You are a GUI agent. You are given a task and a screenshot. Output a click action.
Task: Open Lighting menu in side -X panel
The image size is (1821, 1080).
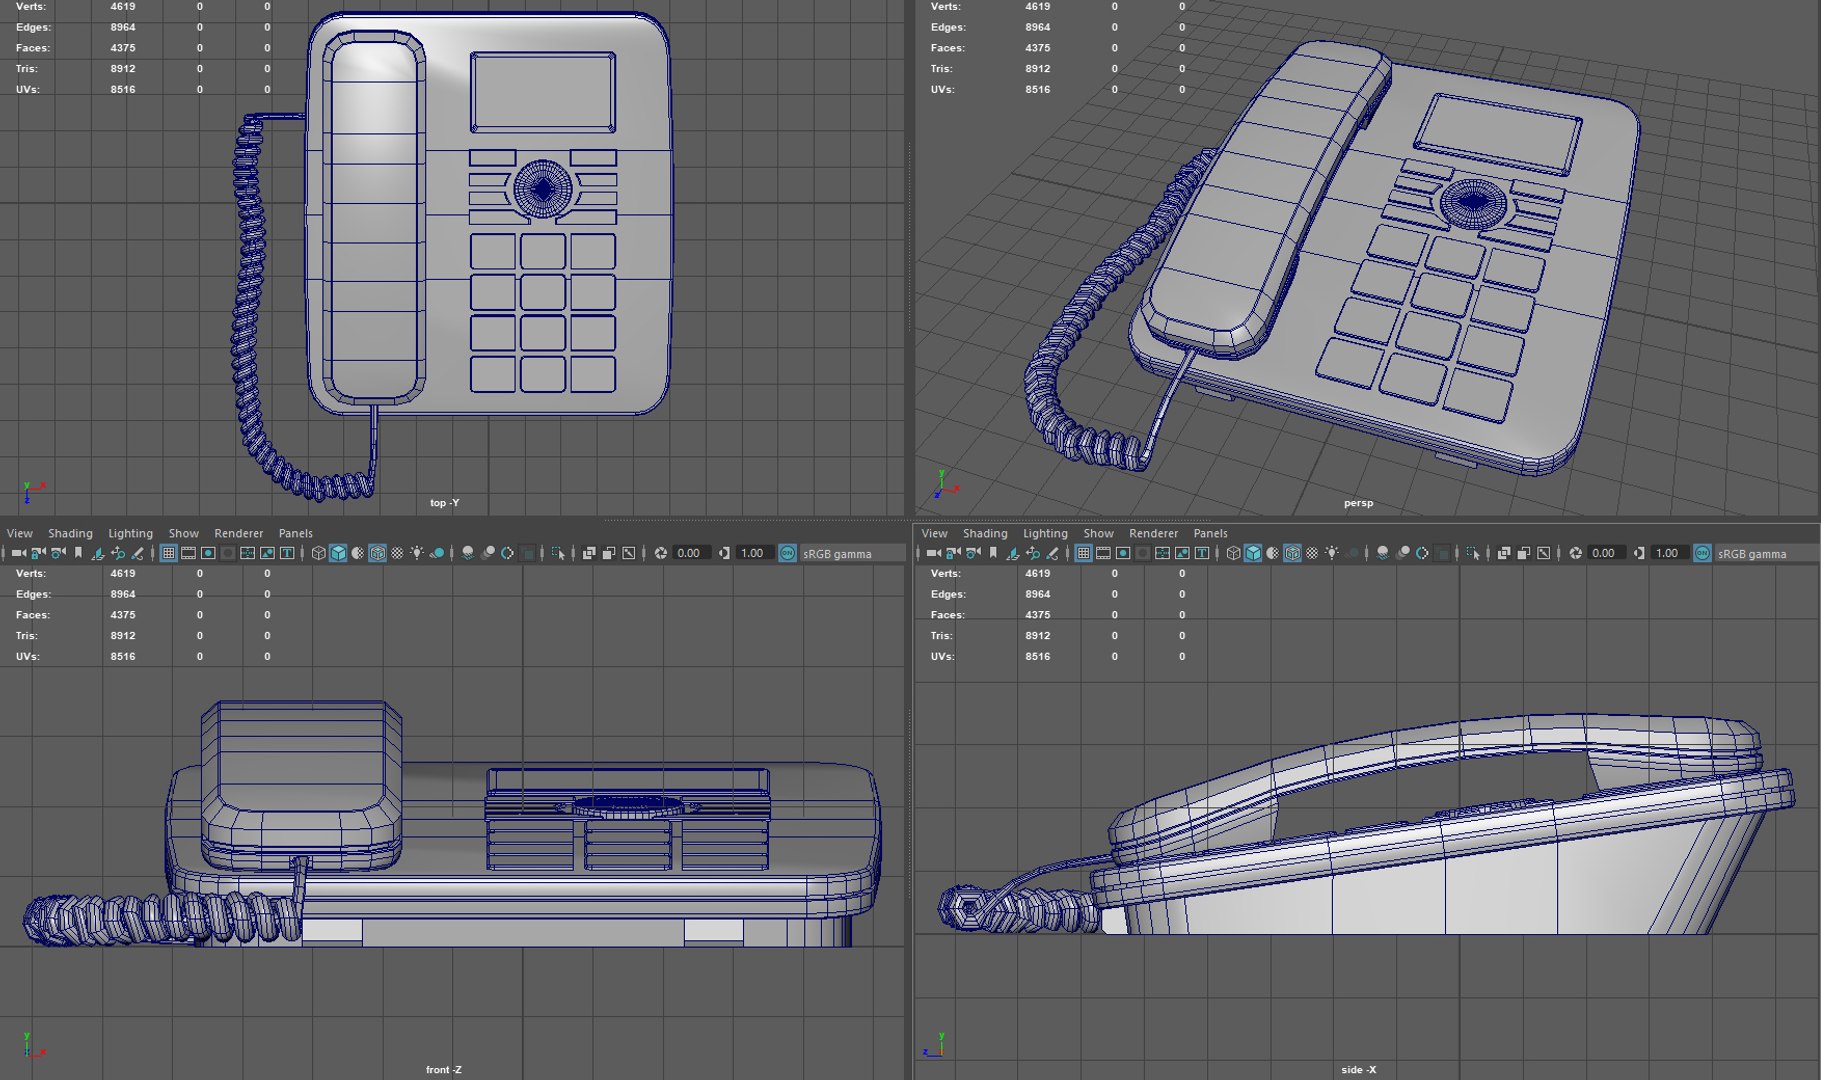click(1045, 533)
